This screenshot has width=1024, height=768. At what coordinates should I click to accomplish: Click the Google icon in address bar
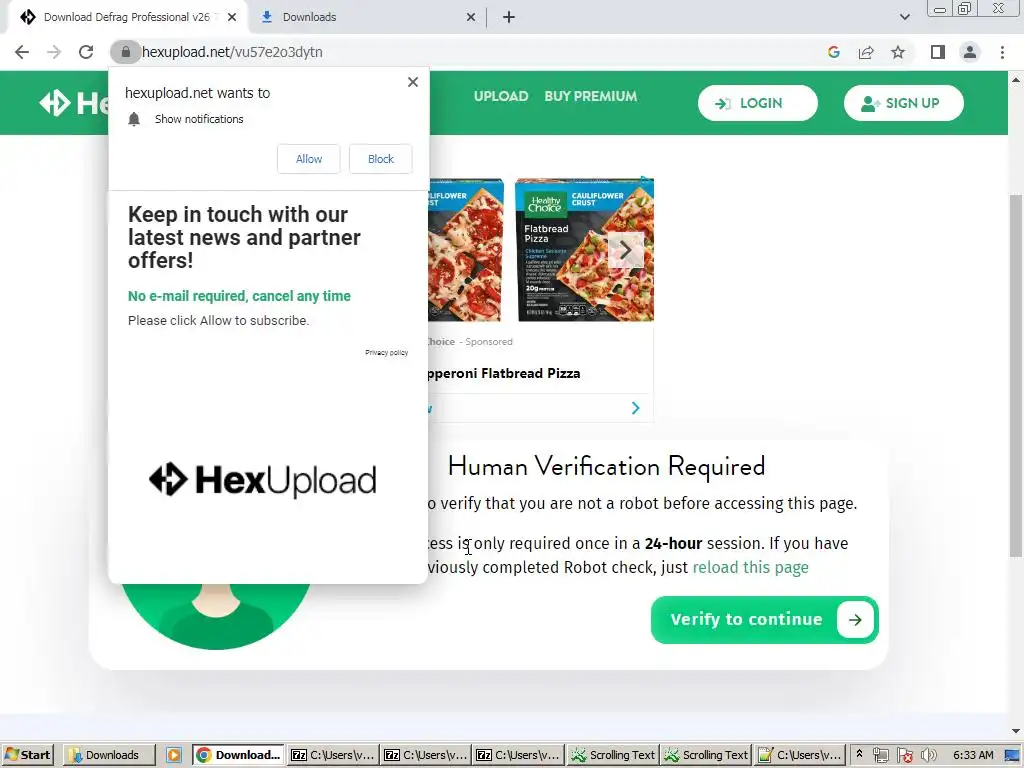tap(834, 52)
